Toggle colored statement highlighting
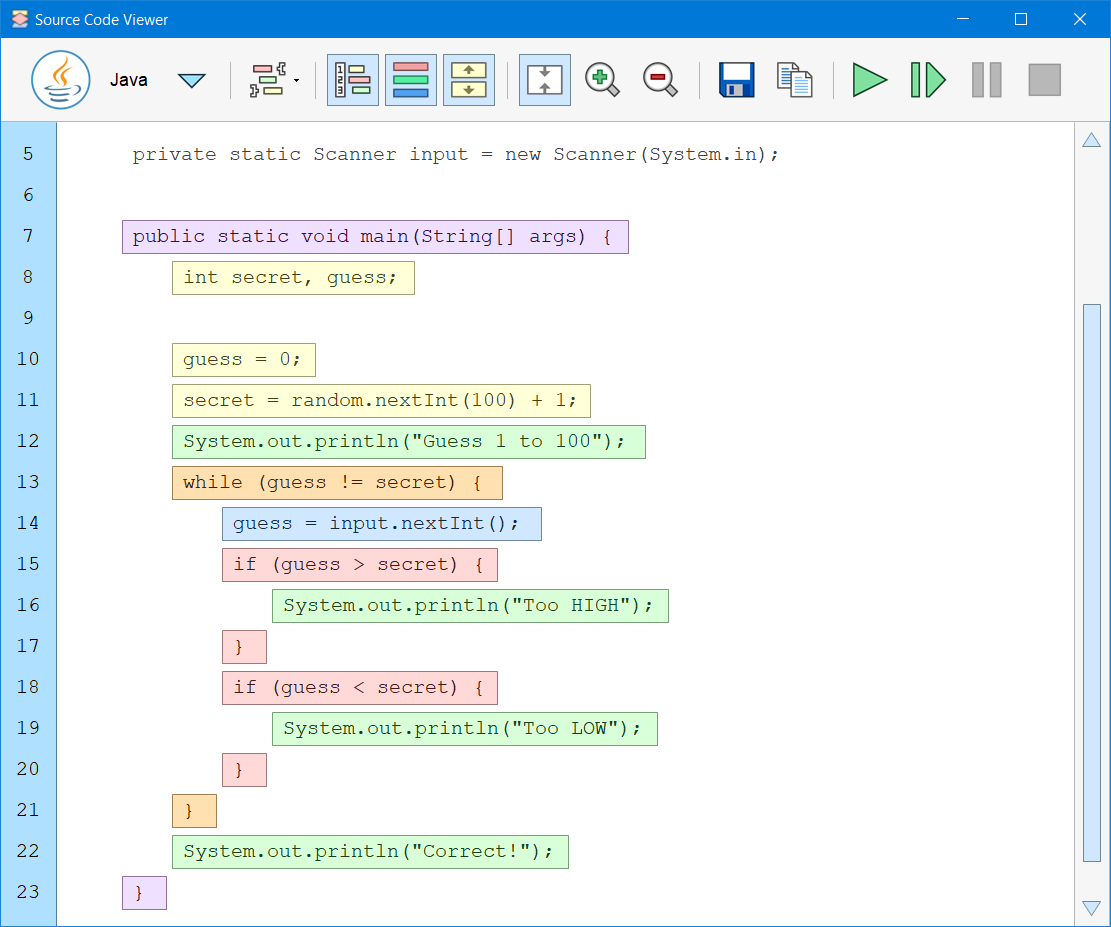 click(411, 79)
